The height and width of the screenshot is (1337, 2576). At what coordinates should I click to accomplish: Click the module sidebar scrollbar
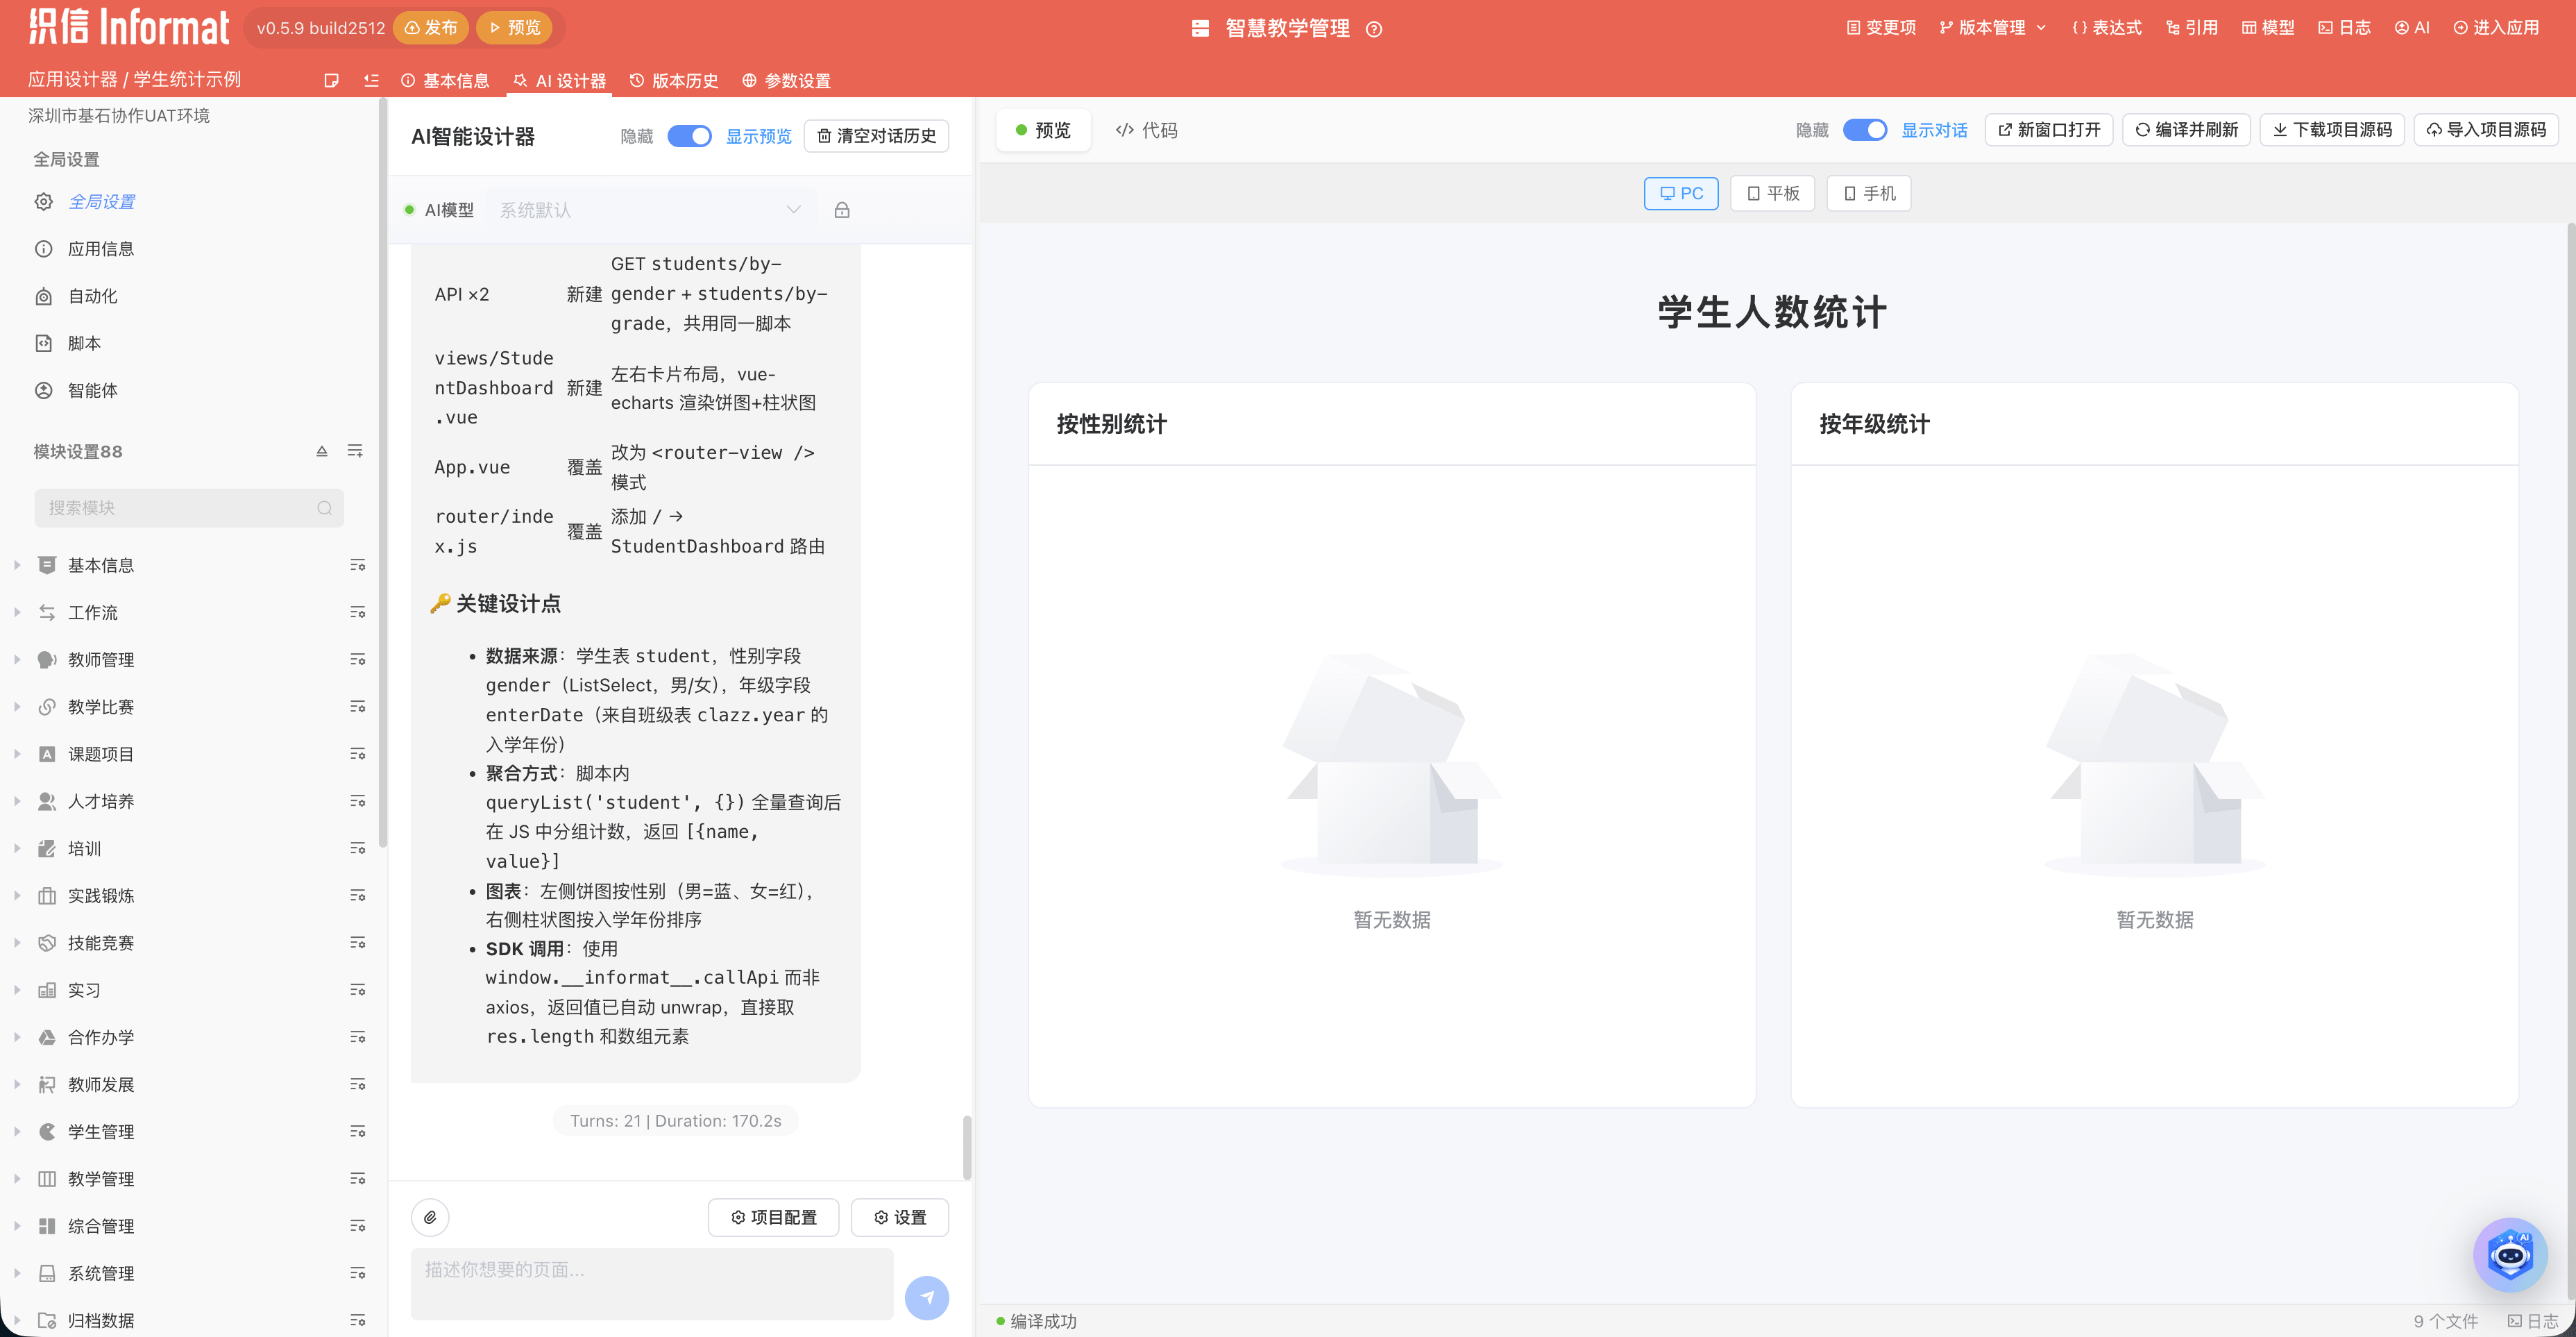383,472
